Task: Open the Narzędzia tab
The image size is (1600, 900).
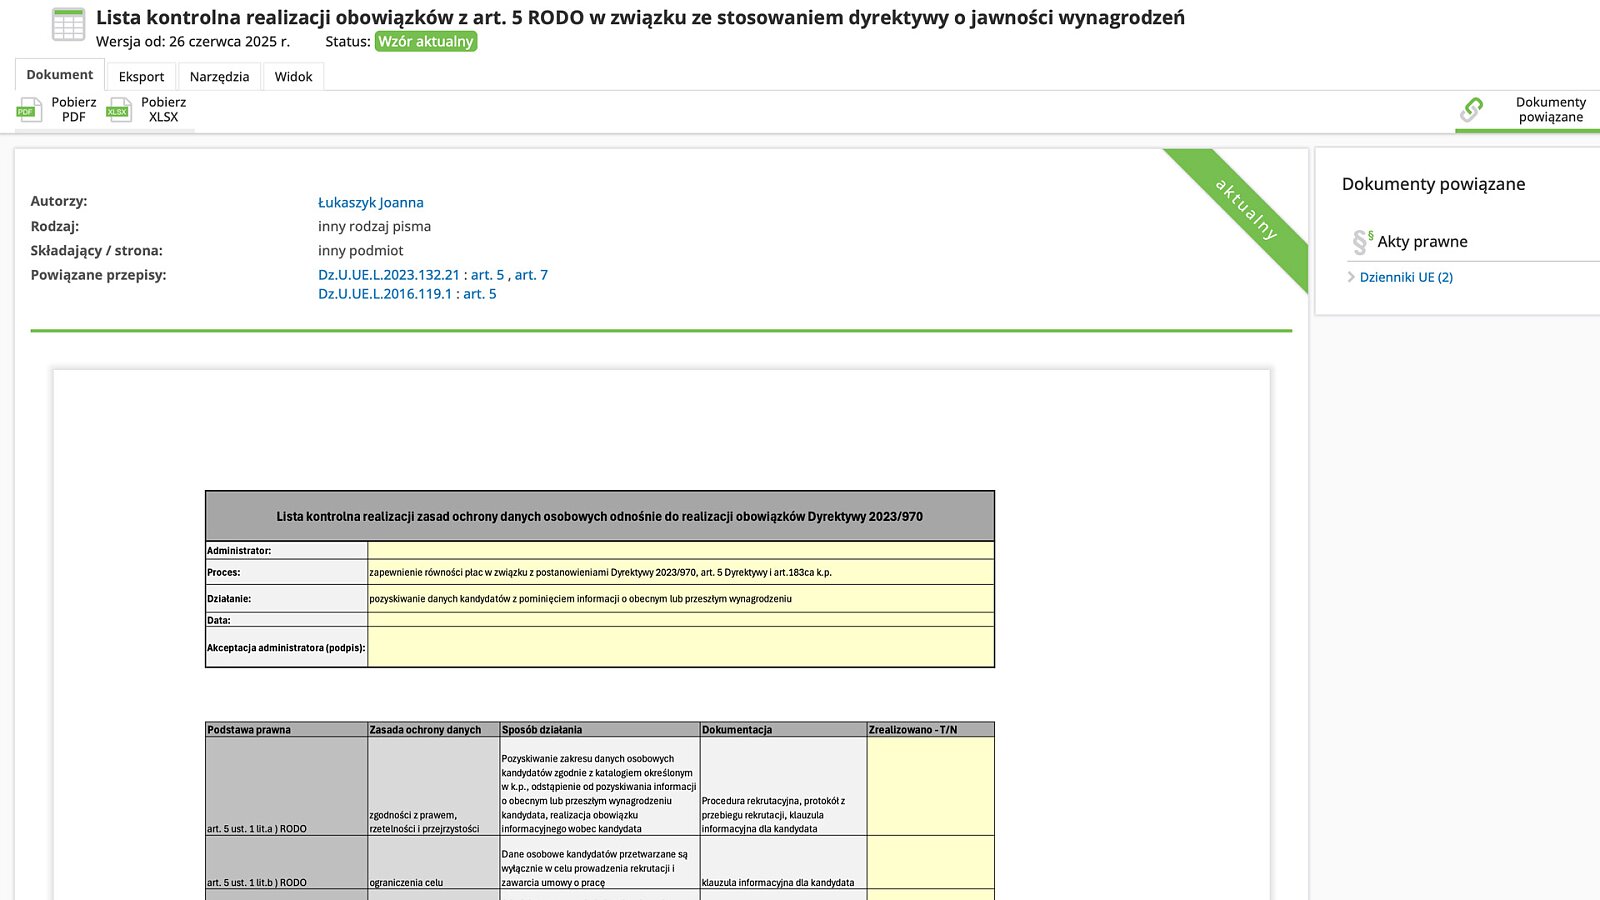Action: pos(219,77)
